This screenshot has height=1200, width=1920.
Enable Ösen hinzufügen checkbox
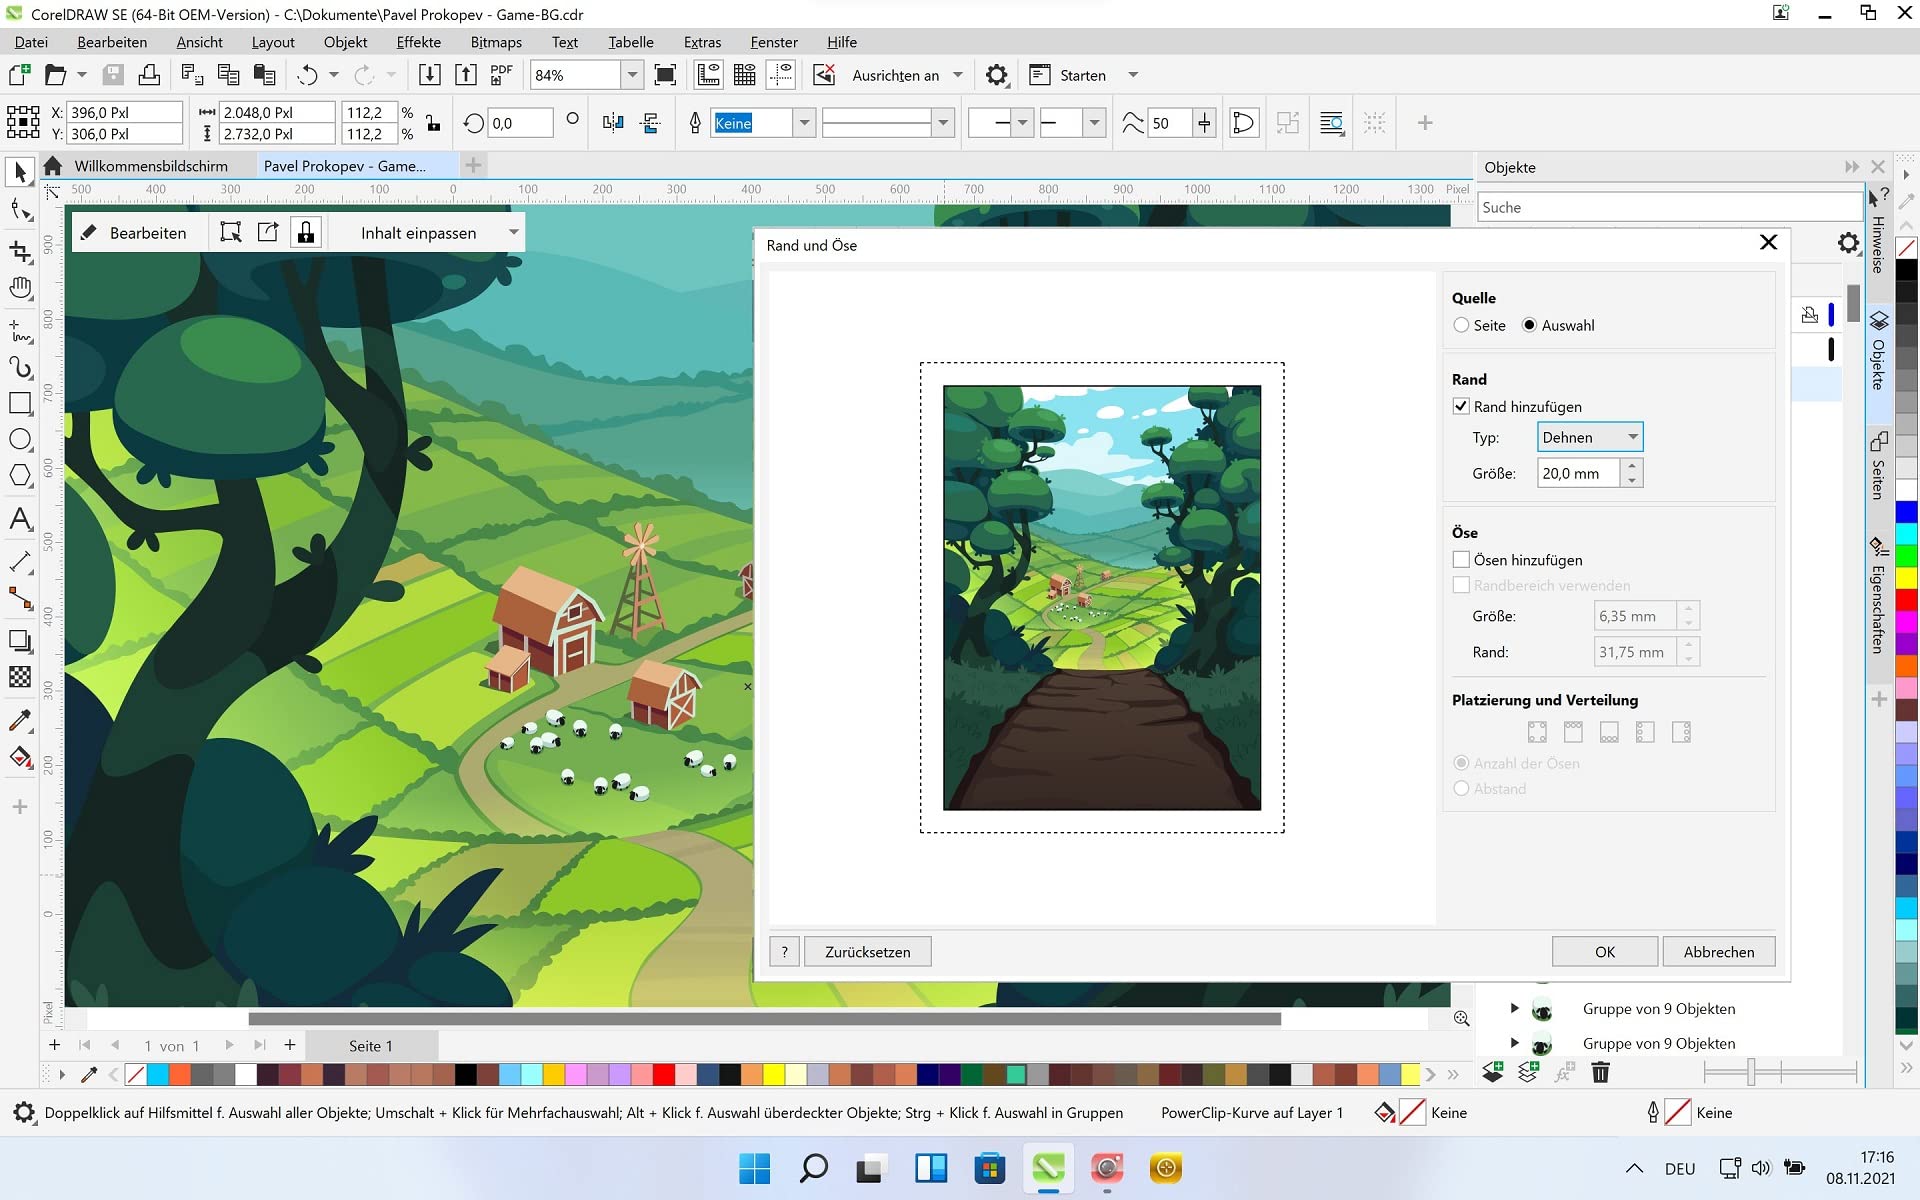point(1461,559)
